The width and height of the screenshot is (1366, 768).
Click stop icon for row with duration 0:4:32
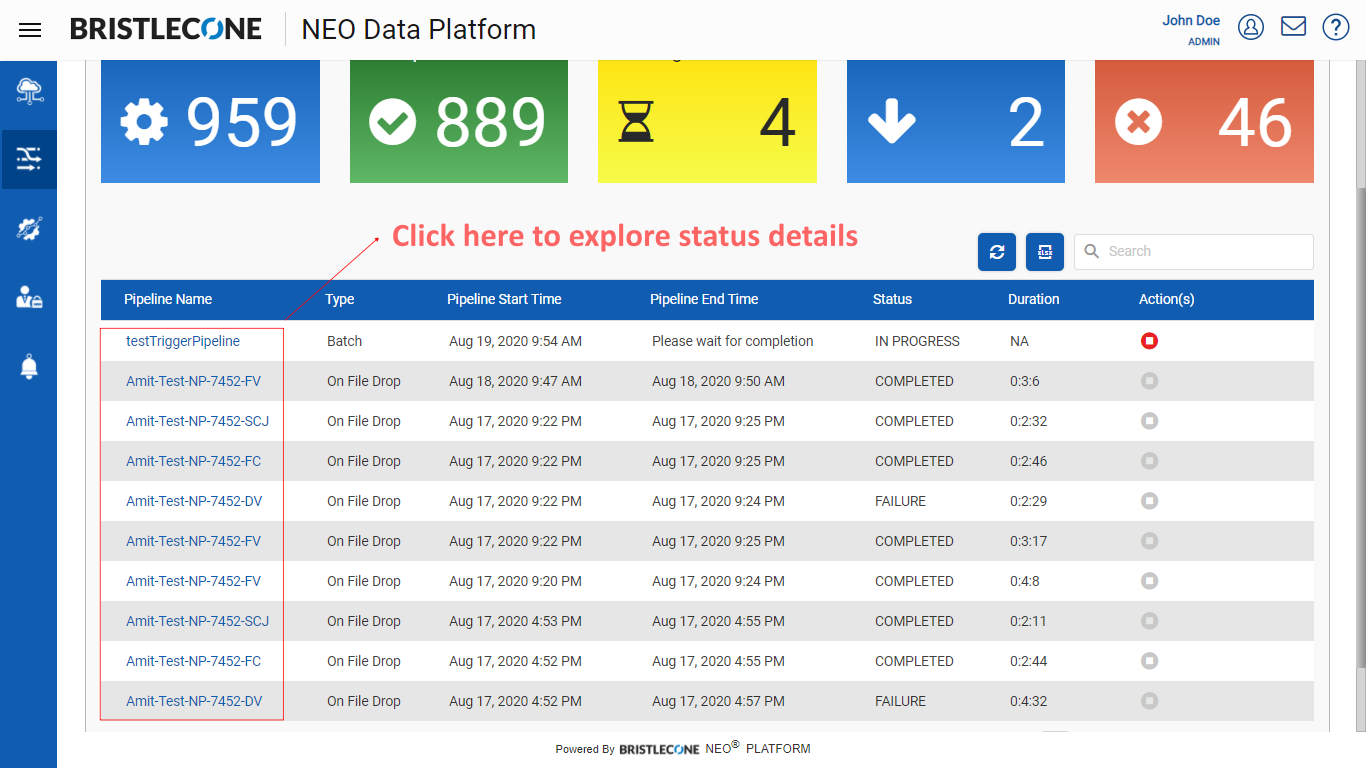tap(1149, 701)
